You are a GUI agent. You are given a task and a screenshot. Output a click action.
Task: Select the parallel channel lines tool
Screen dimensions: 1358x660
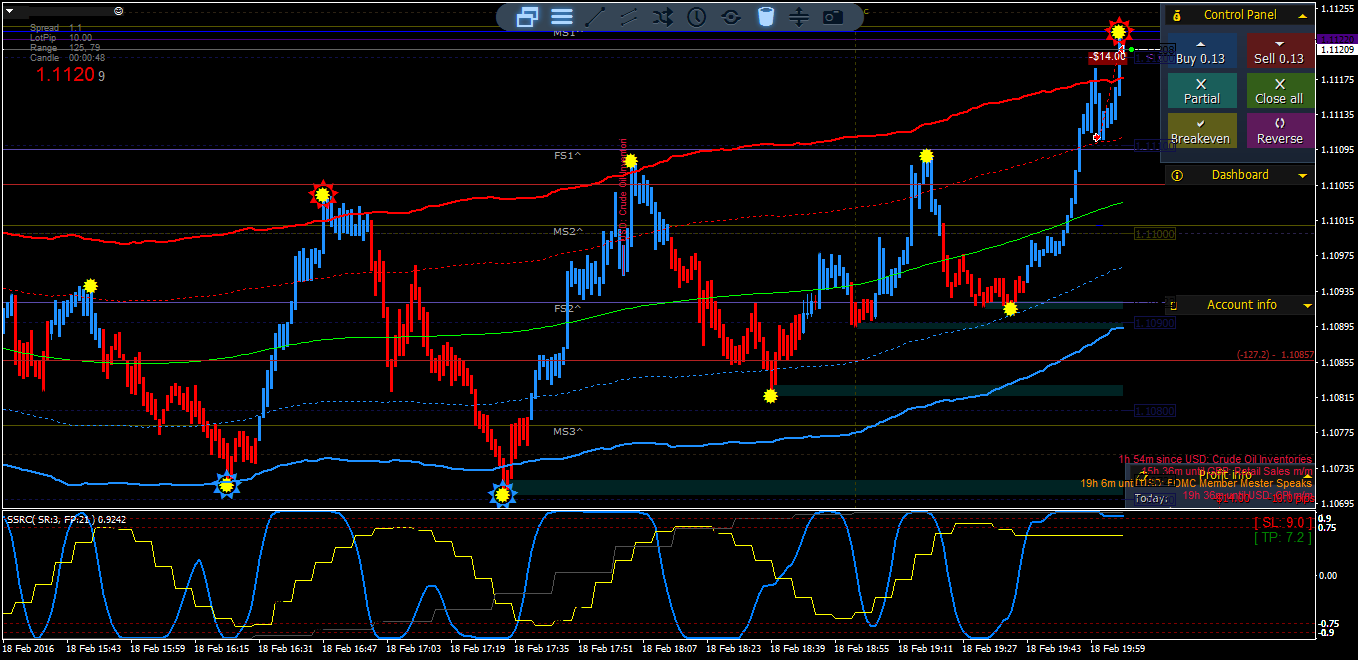point(629,16)
